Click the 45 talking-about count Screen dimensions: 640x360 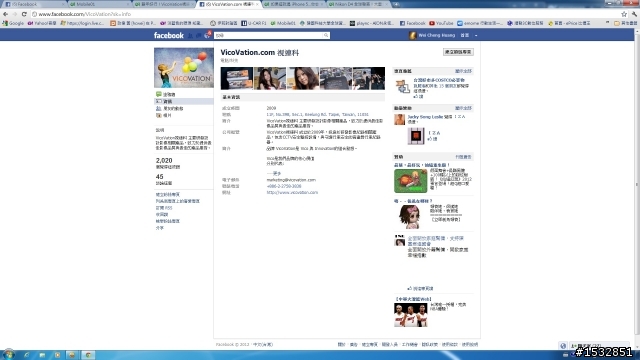coord(160,177)
